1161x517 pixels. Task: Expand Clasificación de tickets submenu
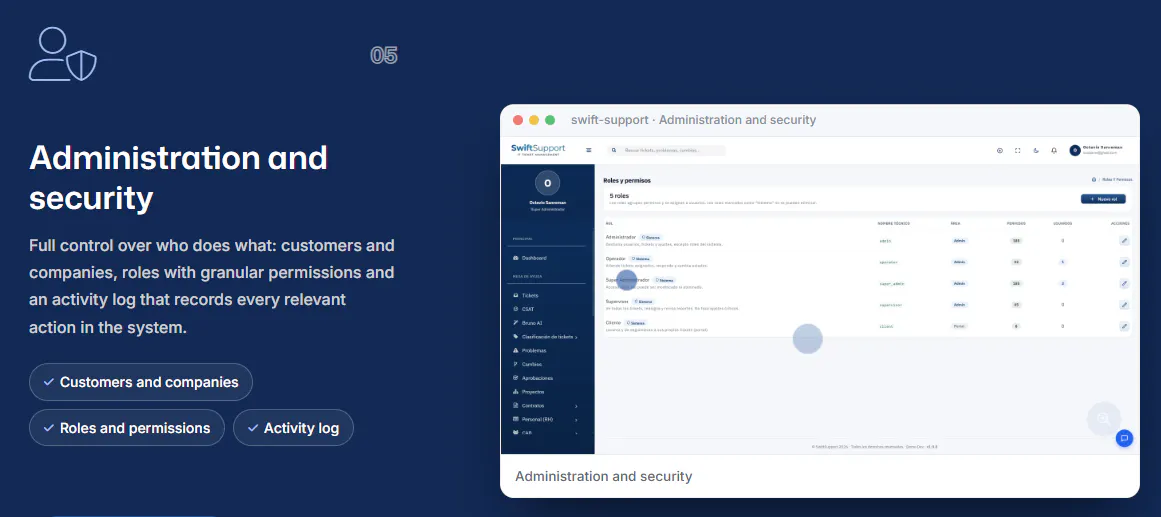(546, 337)
